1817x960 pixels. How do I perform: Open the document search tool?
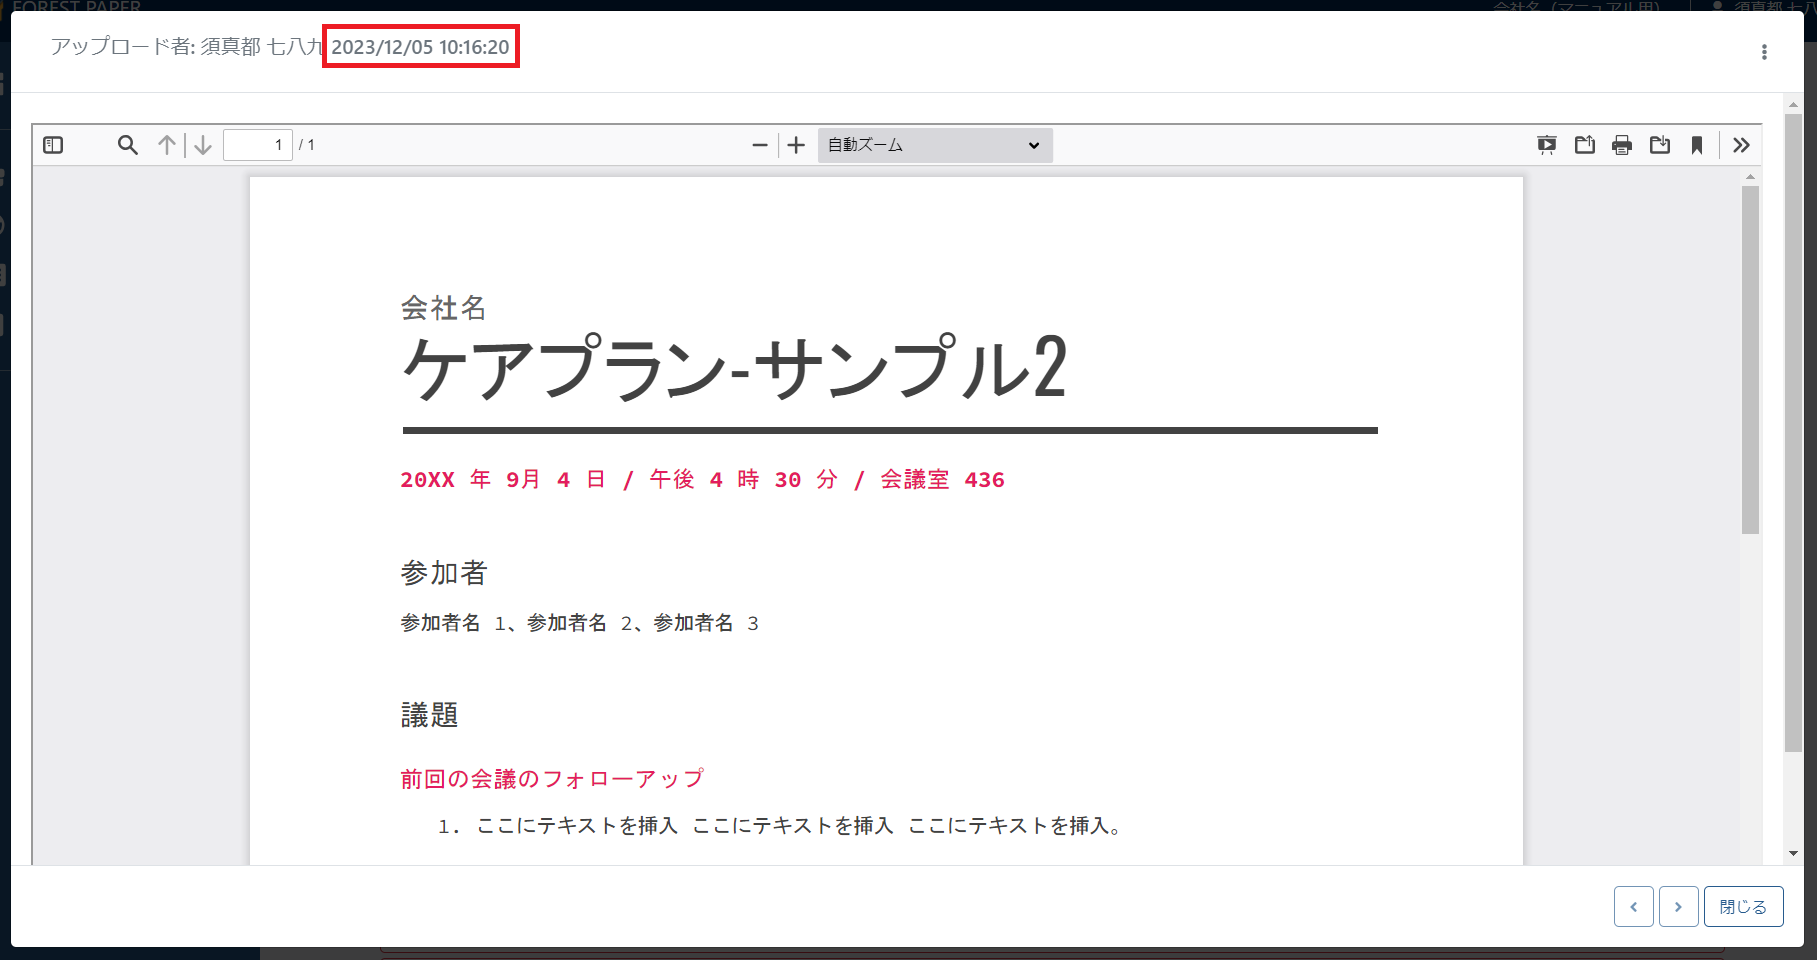tap(128, 145)
